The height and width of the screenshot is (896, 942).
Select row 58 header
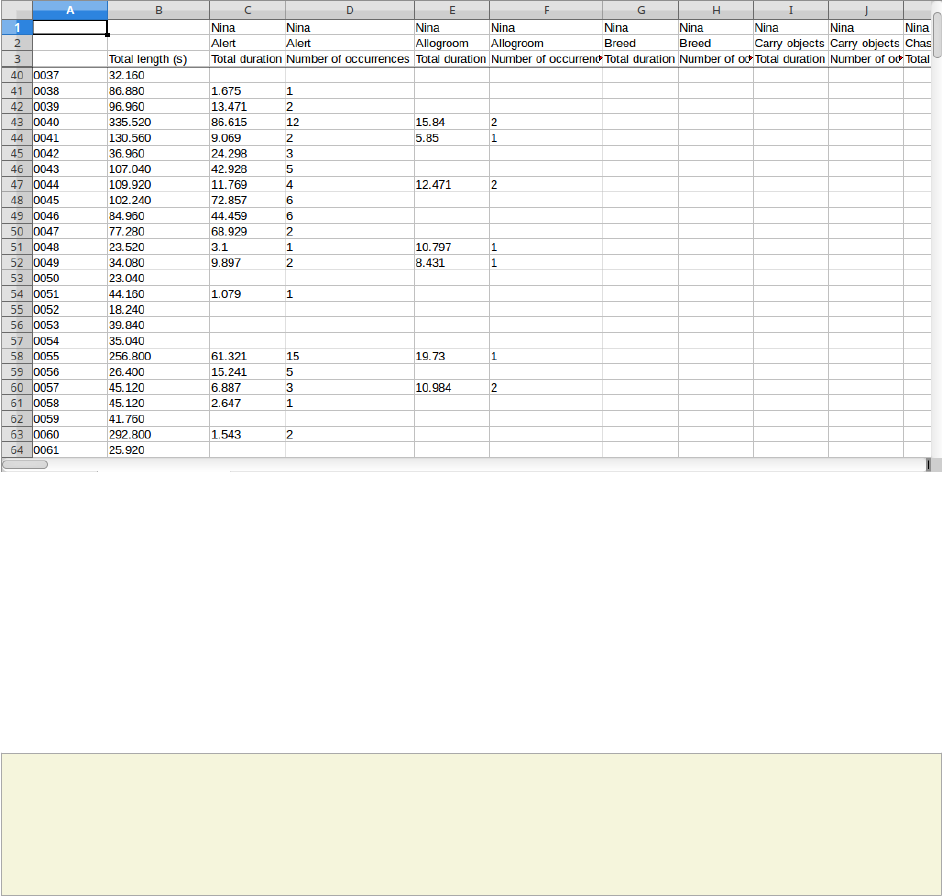click(17, 356)
